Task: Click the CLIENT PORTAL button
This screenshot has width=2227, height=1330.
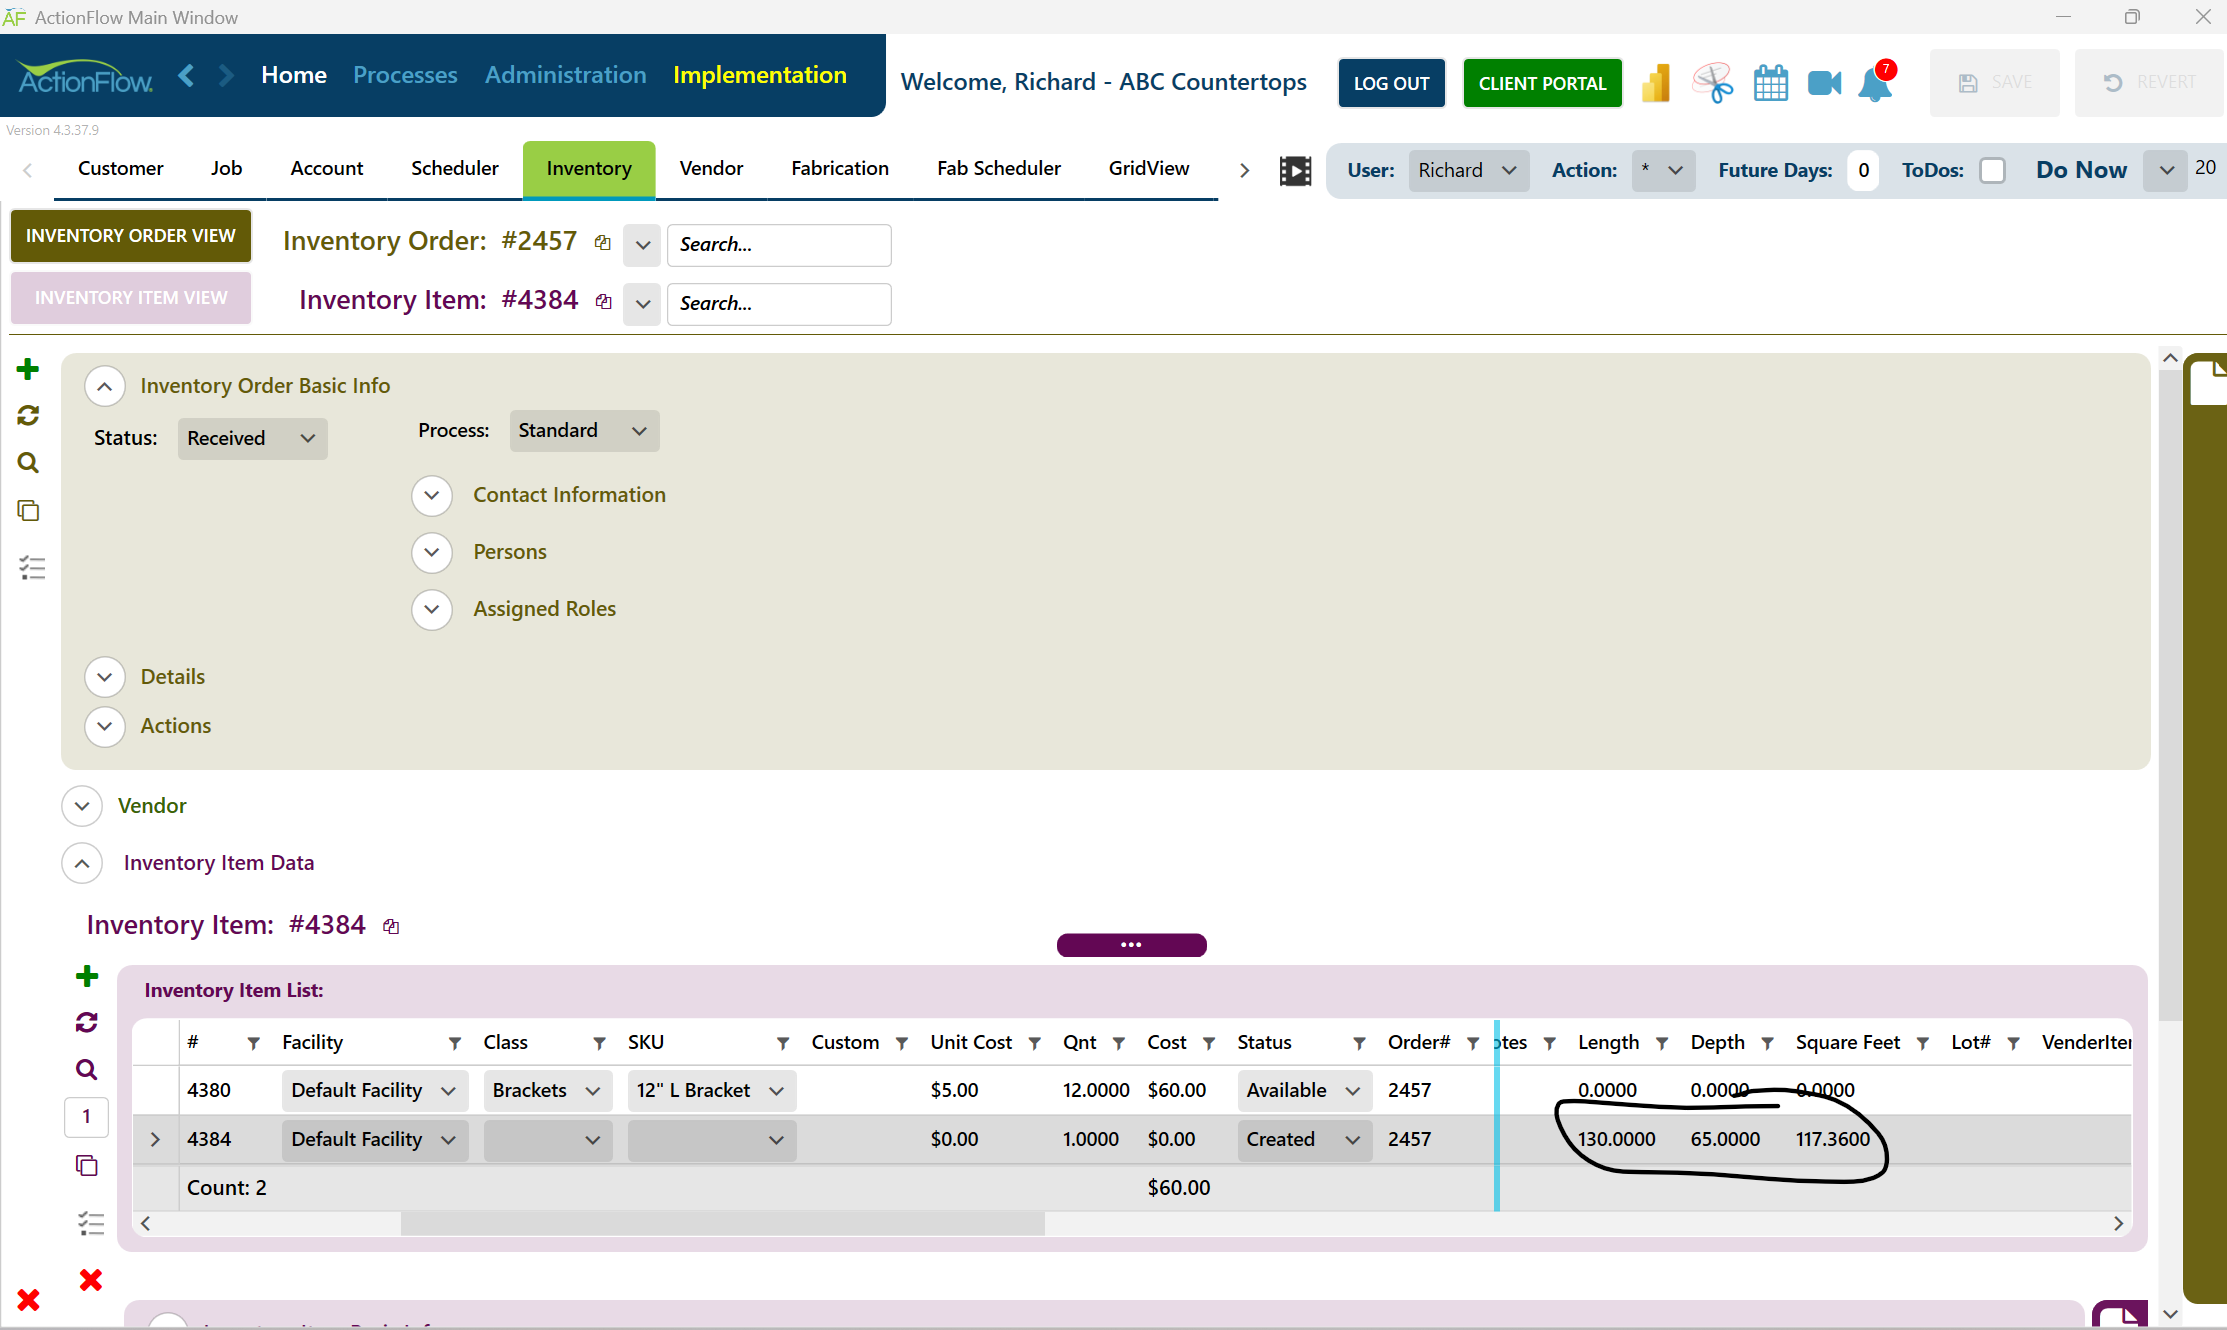Action: pos(1542,84)
